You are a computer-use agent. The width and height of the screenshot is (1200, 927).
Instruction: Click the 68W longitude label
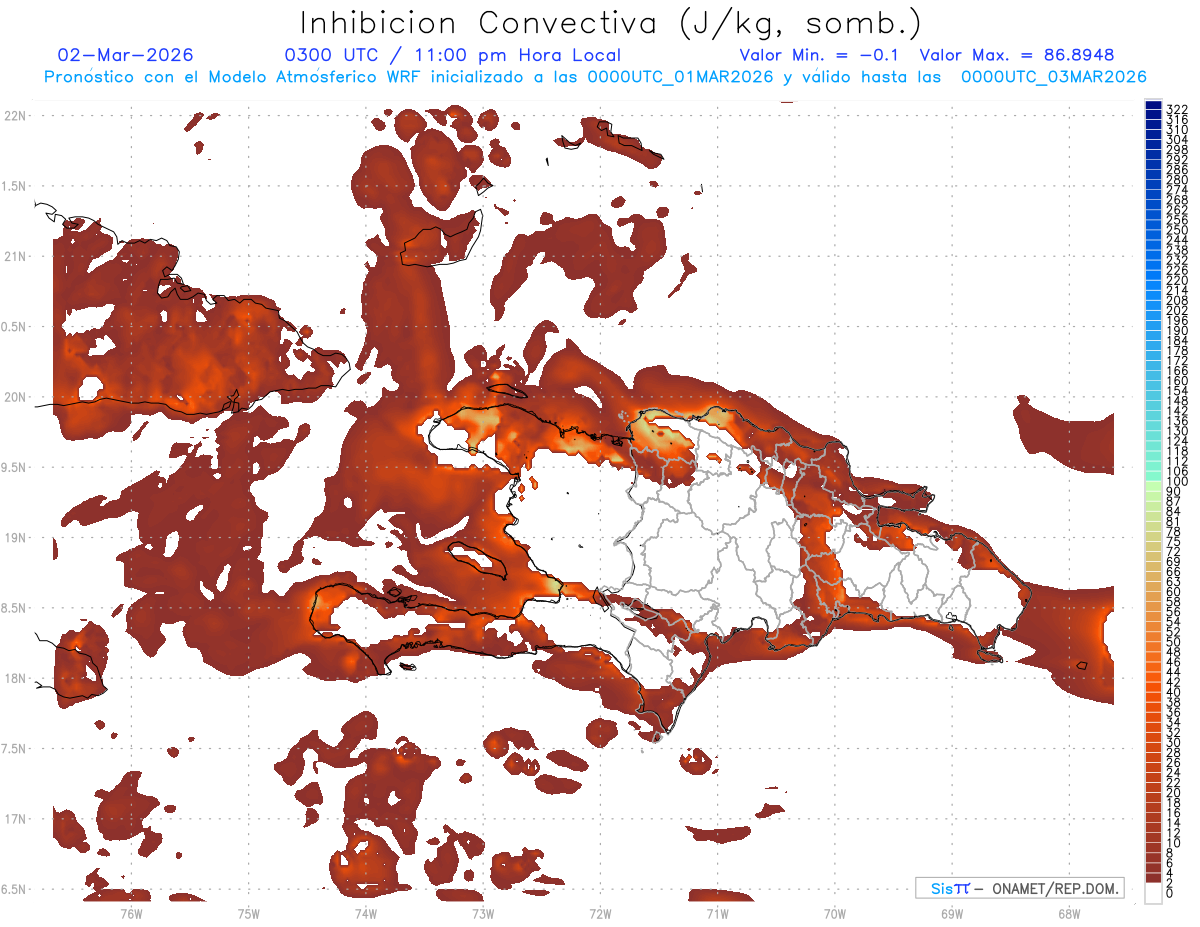tap(1069, 913)
